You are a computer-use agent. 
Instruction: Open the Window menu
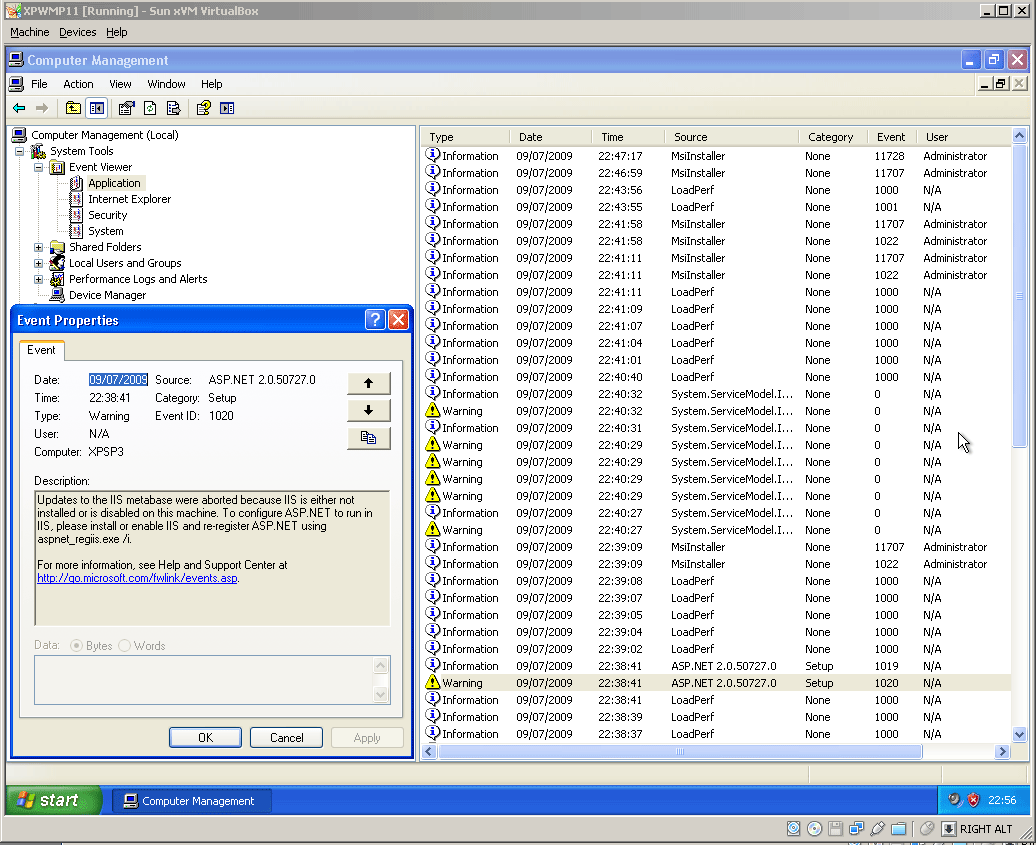pos(166,84)
